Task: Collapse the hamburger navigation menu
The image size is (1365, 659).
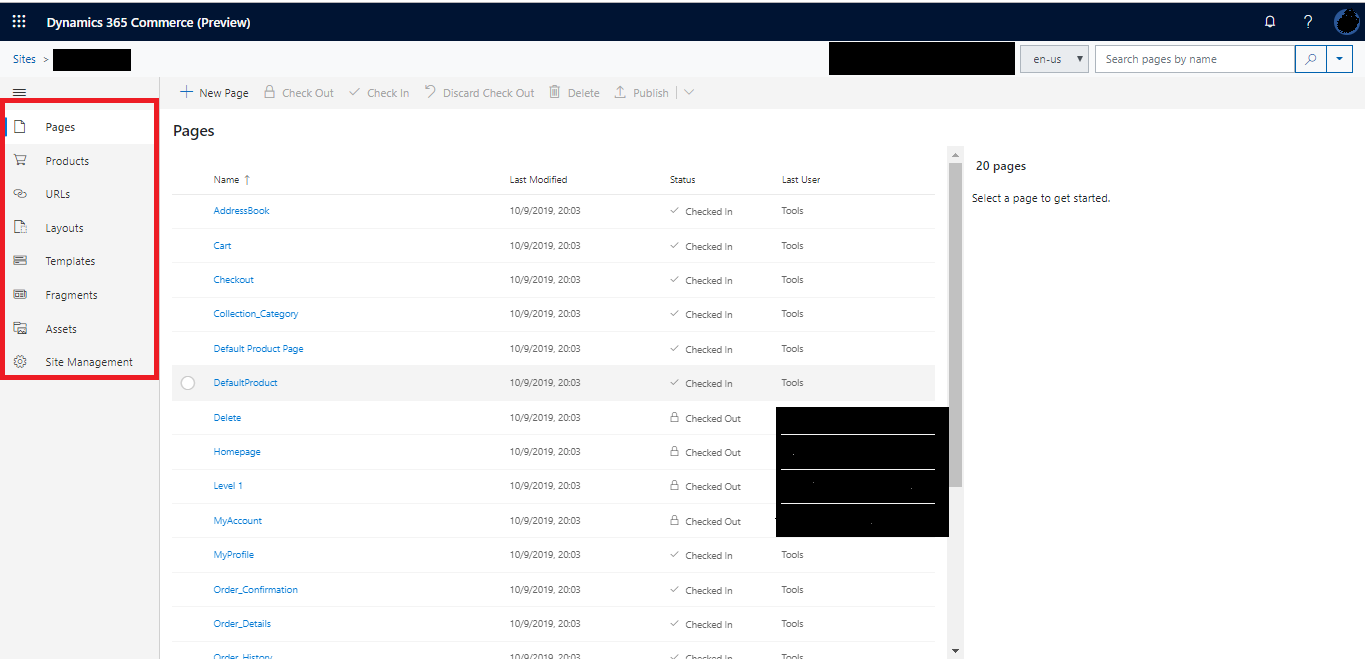Action: tap(19, 92)
